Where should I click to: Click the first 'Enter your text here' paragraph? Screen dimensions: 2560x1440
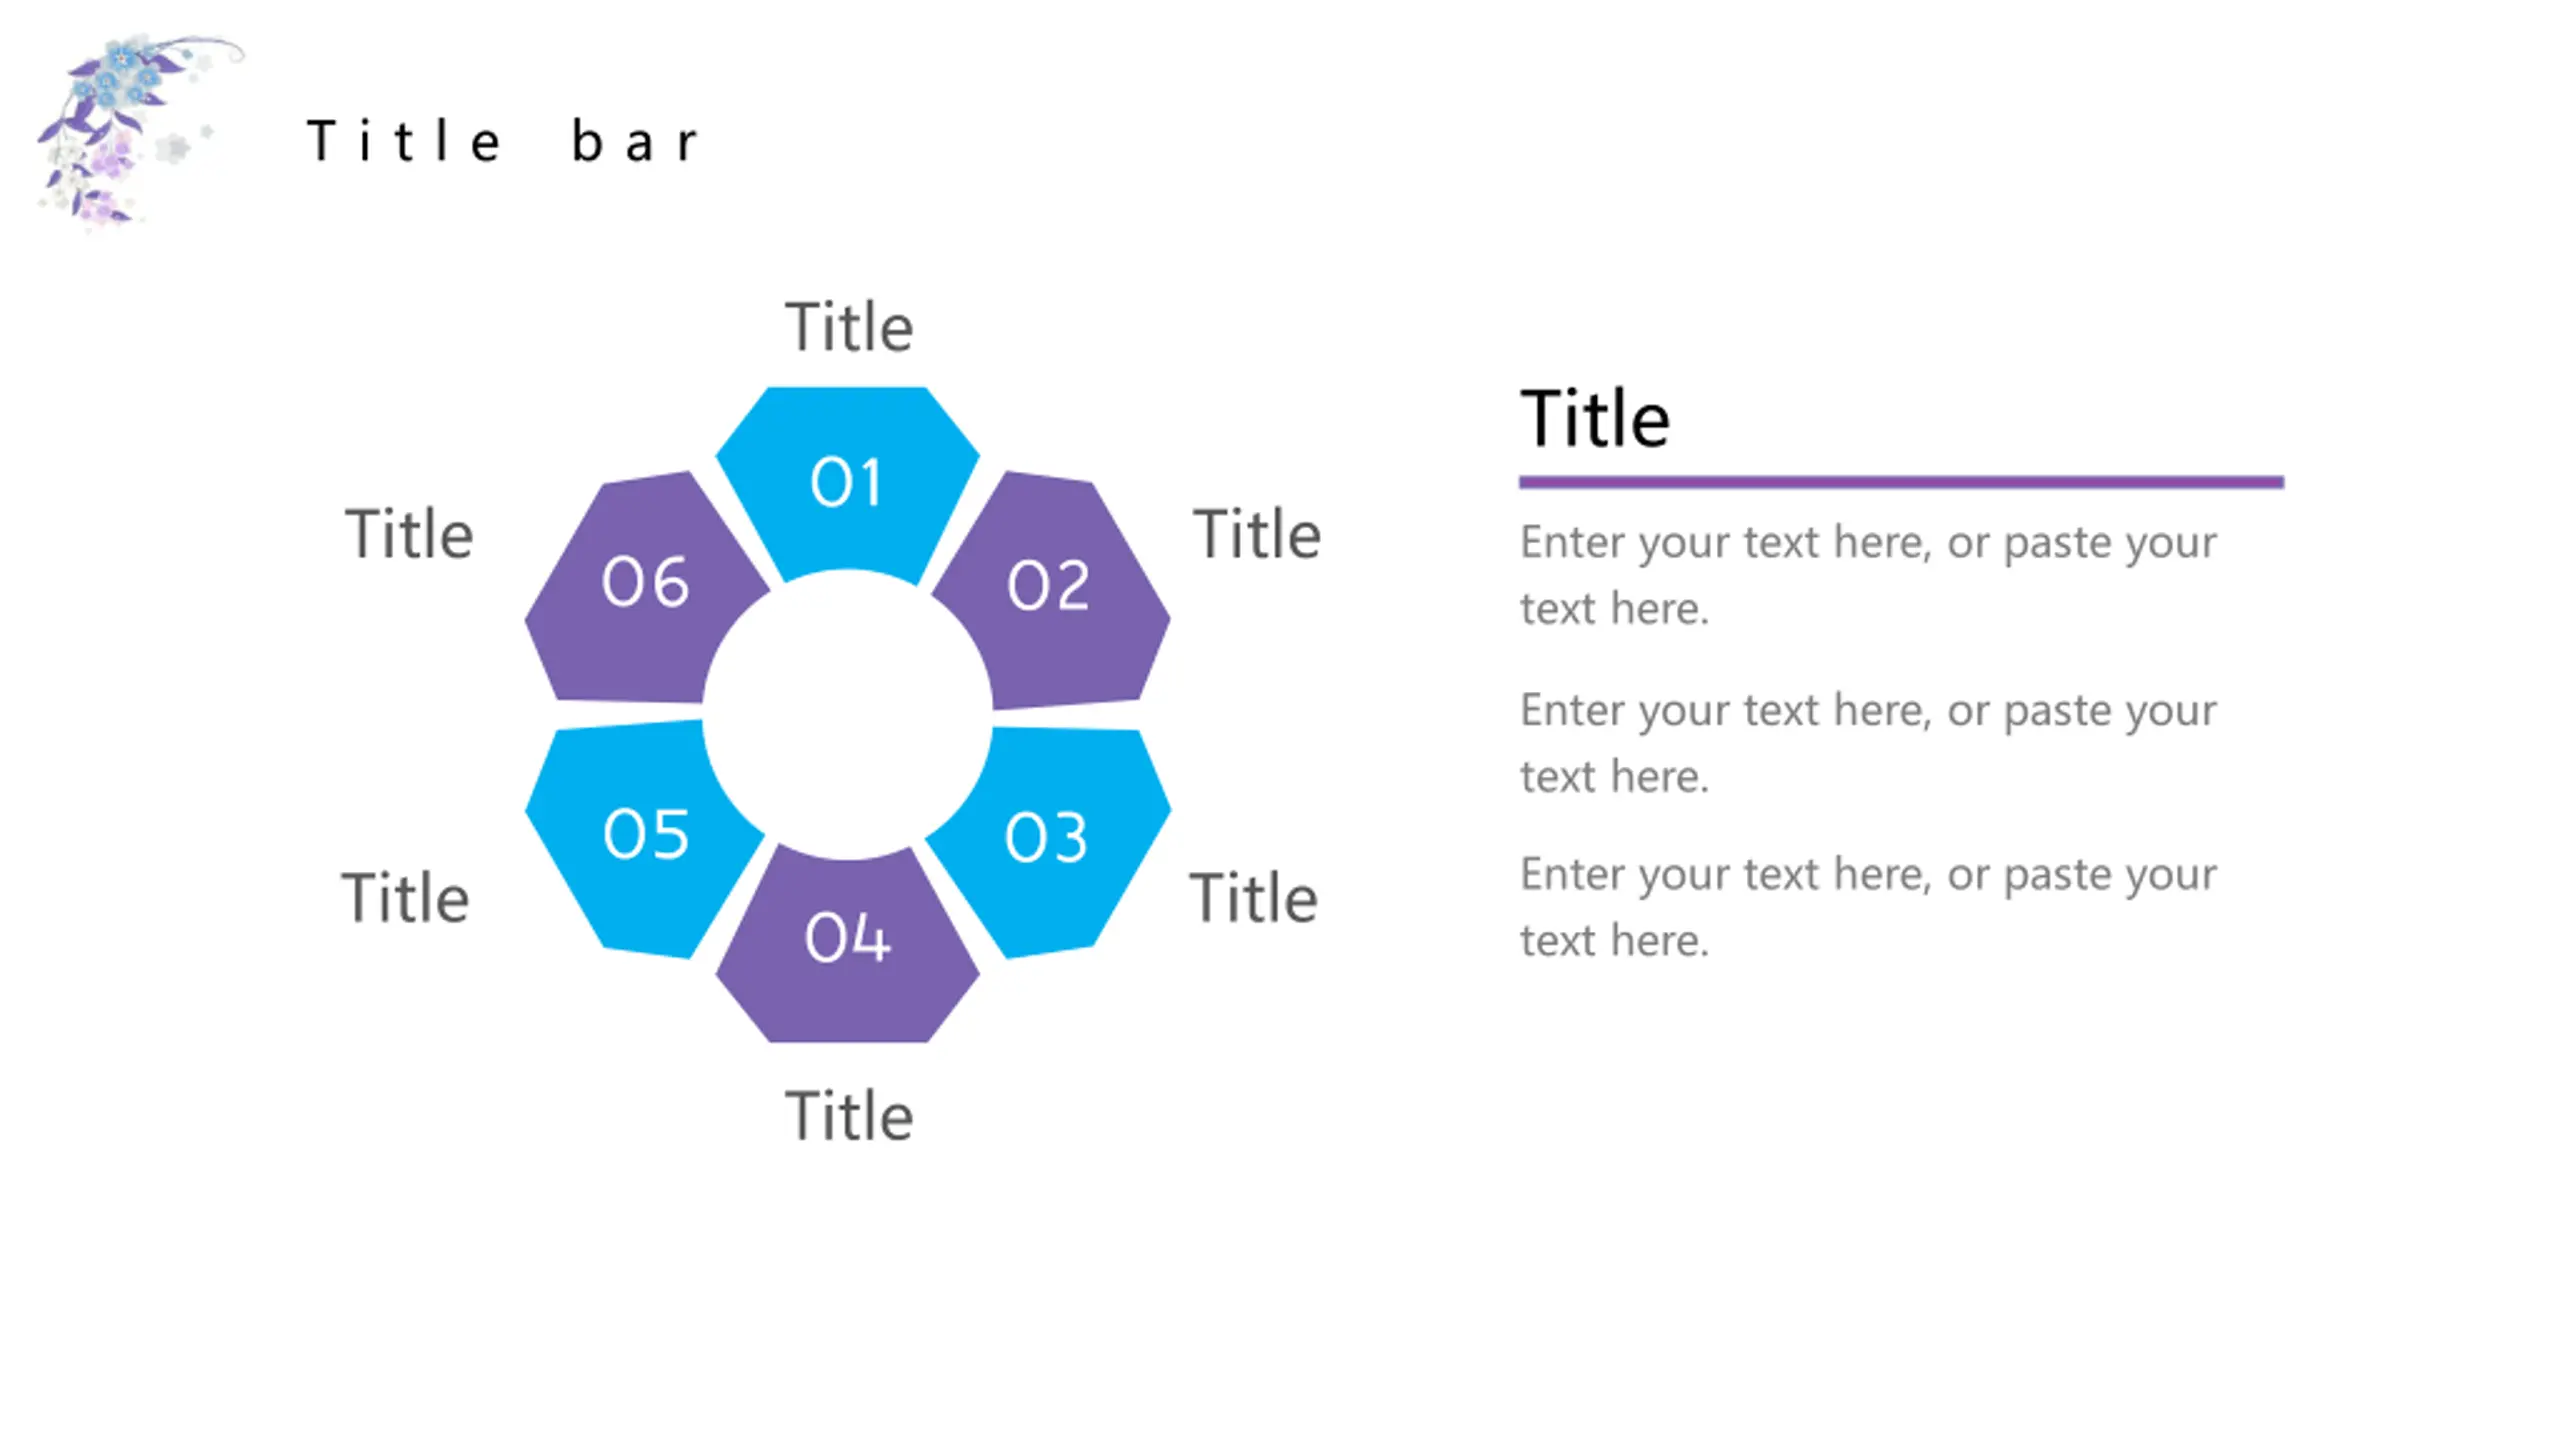point(1868,575)
